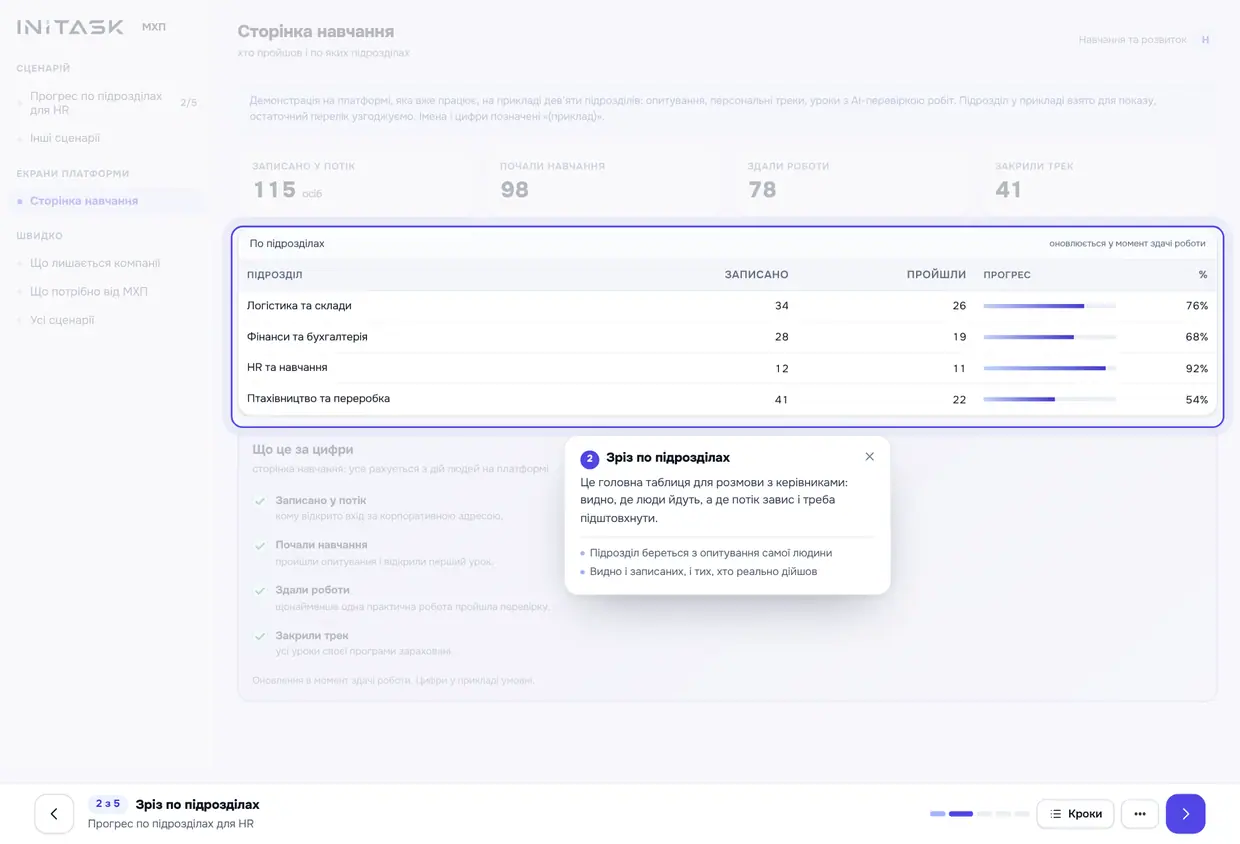Screen dimensions: 1240x844
Task: Click the Птахівництво progress bar at 54%
Action: (x=1049, y=399)
